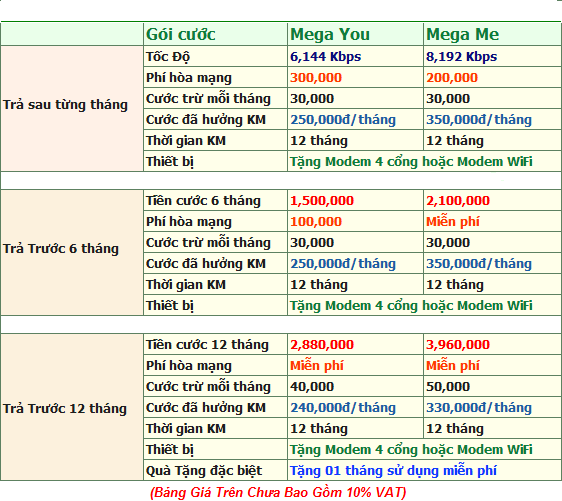Screen dimensions: 562x501
Task: Select 'Cước trừ mỗi tháng' in Trả sau từng tháng section
Action: point(208,99)
